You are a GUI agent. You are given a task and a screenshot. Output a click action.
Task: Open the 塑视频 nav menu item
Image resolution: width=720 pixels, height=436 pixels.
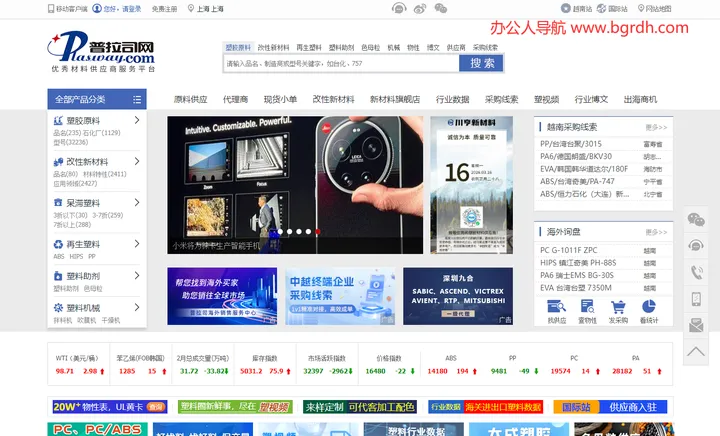pyautogui.click(x=546, y=100)
